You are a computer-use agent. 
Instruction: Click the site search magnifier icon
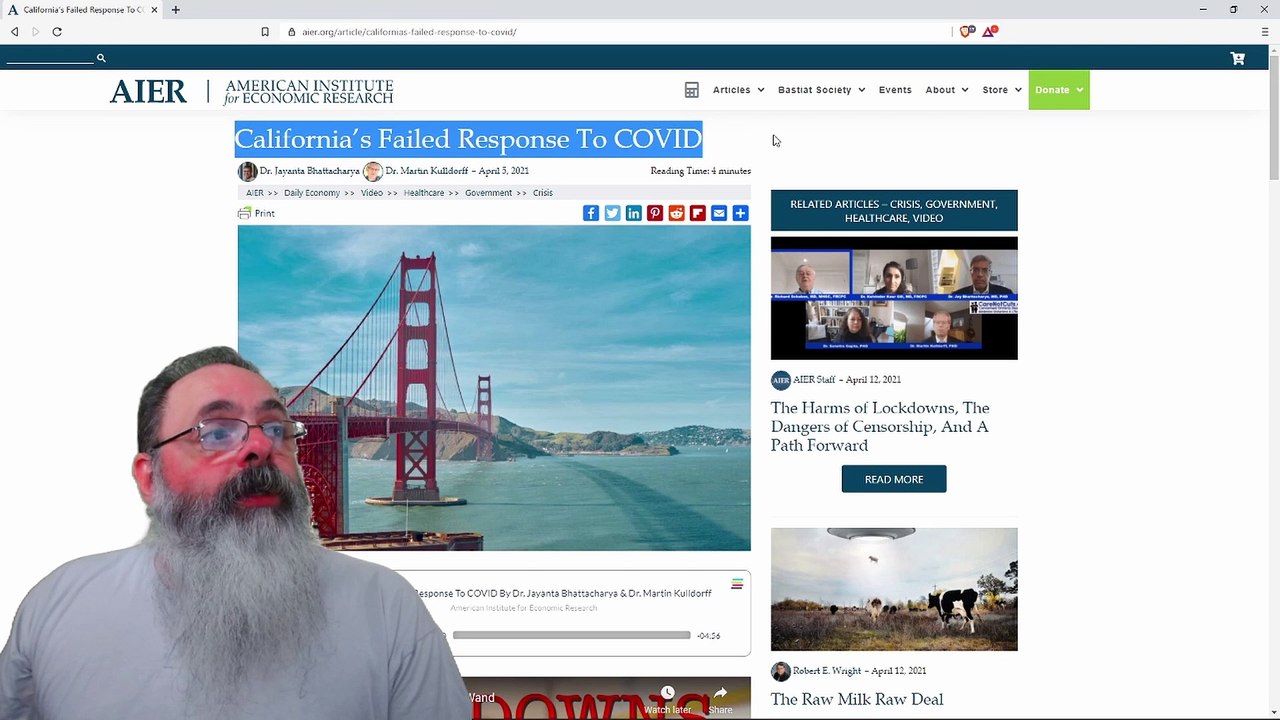(x=101, y=58)
